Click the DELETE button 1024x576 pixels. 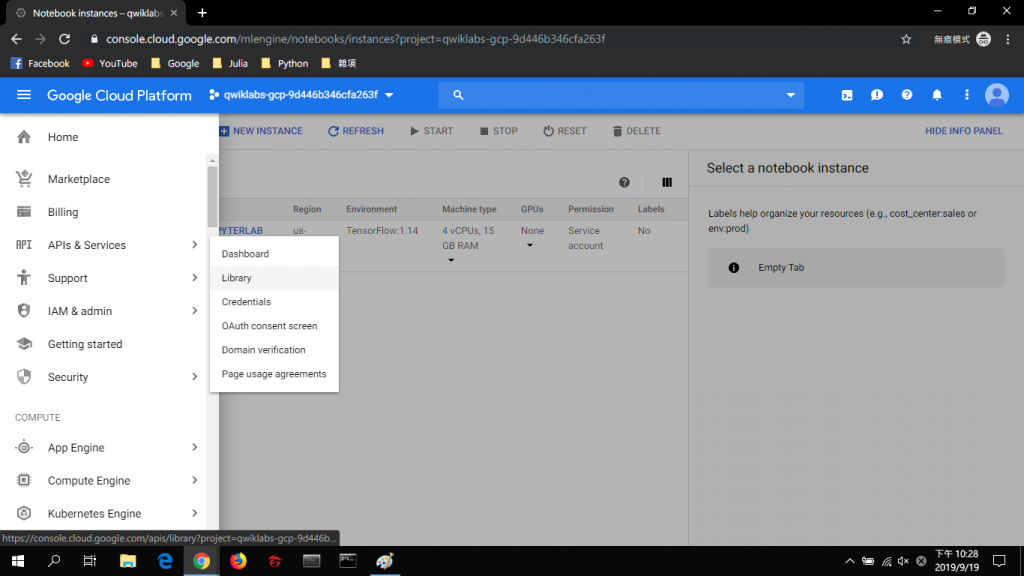(x=637, y=131)
